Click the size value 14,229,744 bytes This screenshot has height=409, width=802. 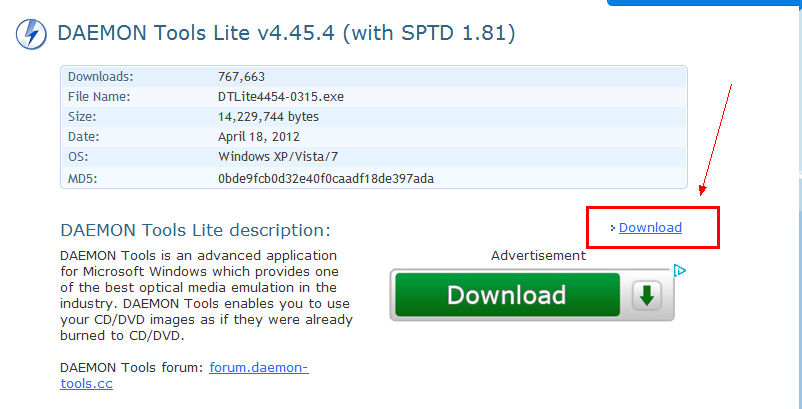[x=268, y=116]
